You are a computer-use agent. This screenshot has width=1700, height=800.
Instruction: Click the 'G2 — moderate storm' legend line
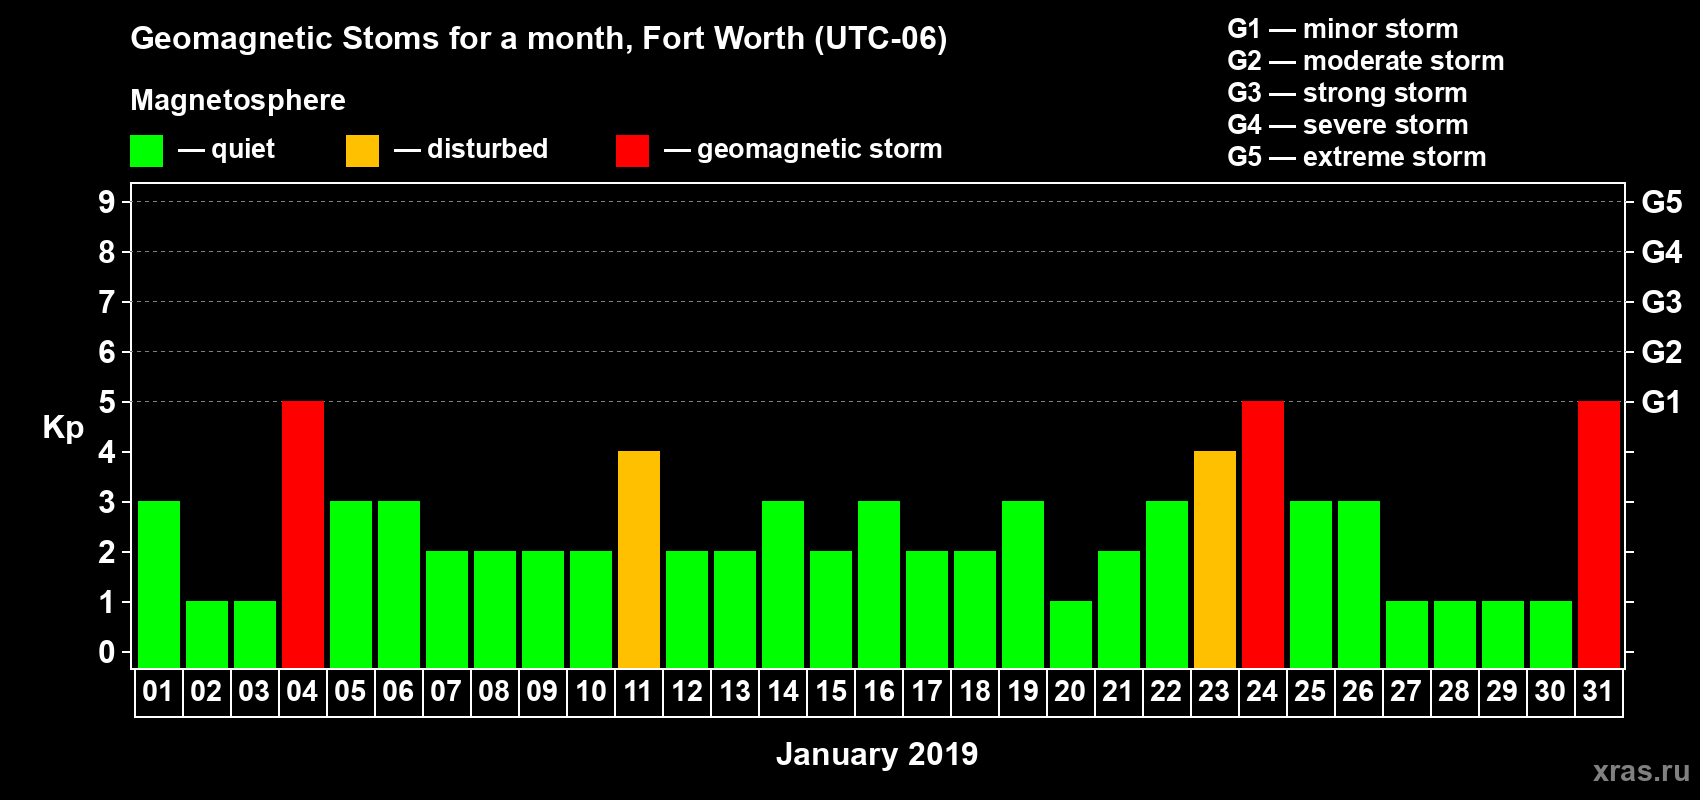click(x=1366, y=61)
